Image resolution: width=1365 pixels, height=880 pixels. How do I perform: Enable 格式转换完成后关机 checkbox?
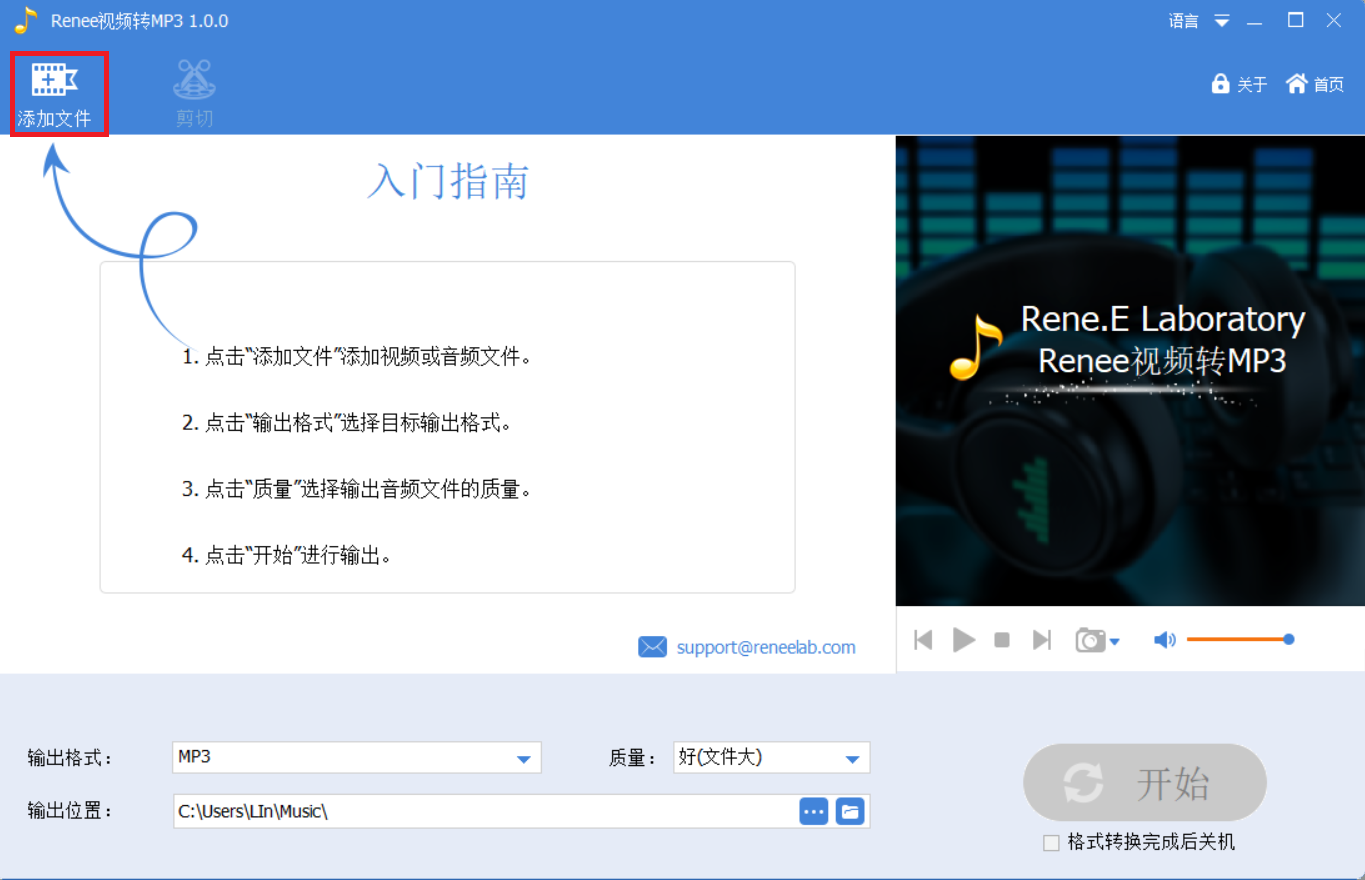point(1051,843)
